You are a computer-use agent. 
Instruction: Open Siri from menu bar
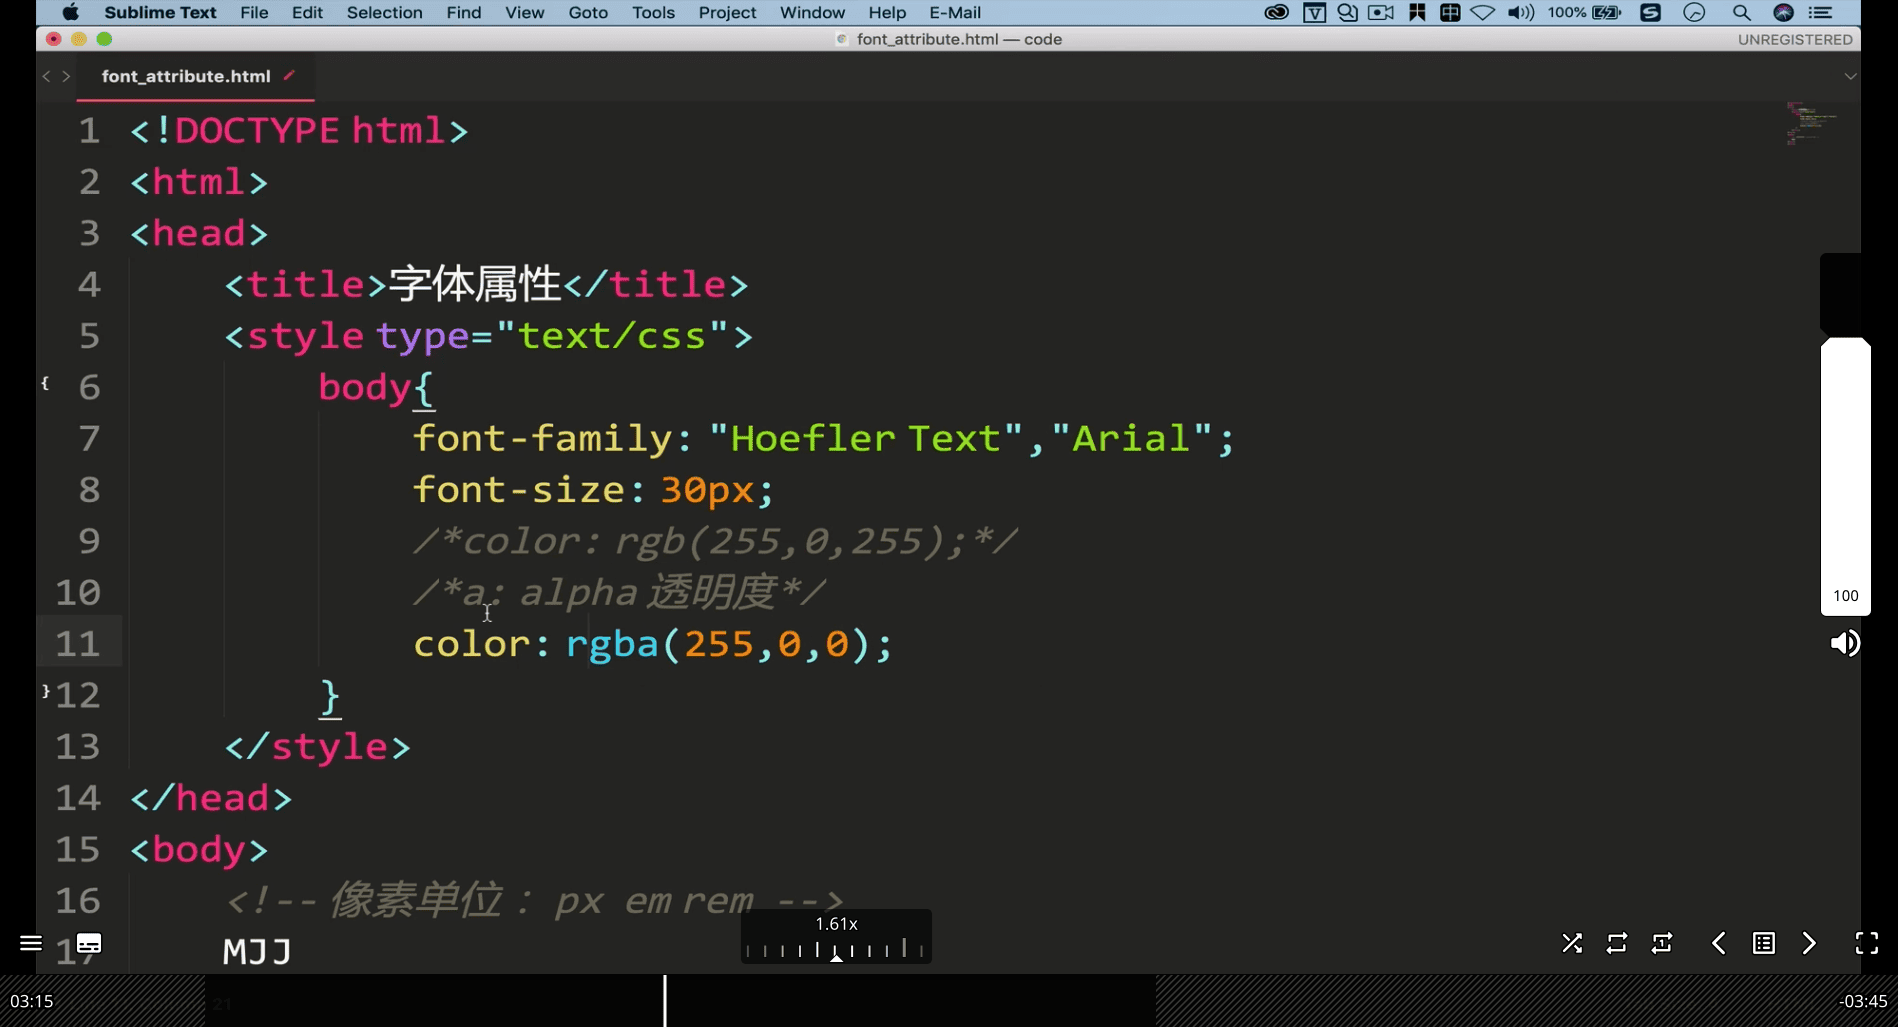[1783, 13]
